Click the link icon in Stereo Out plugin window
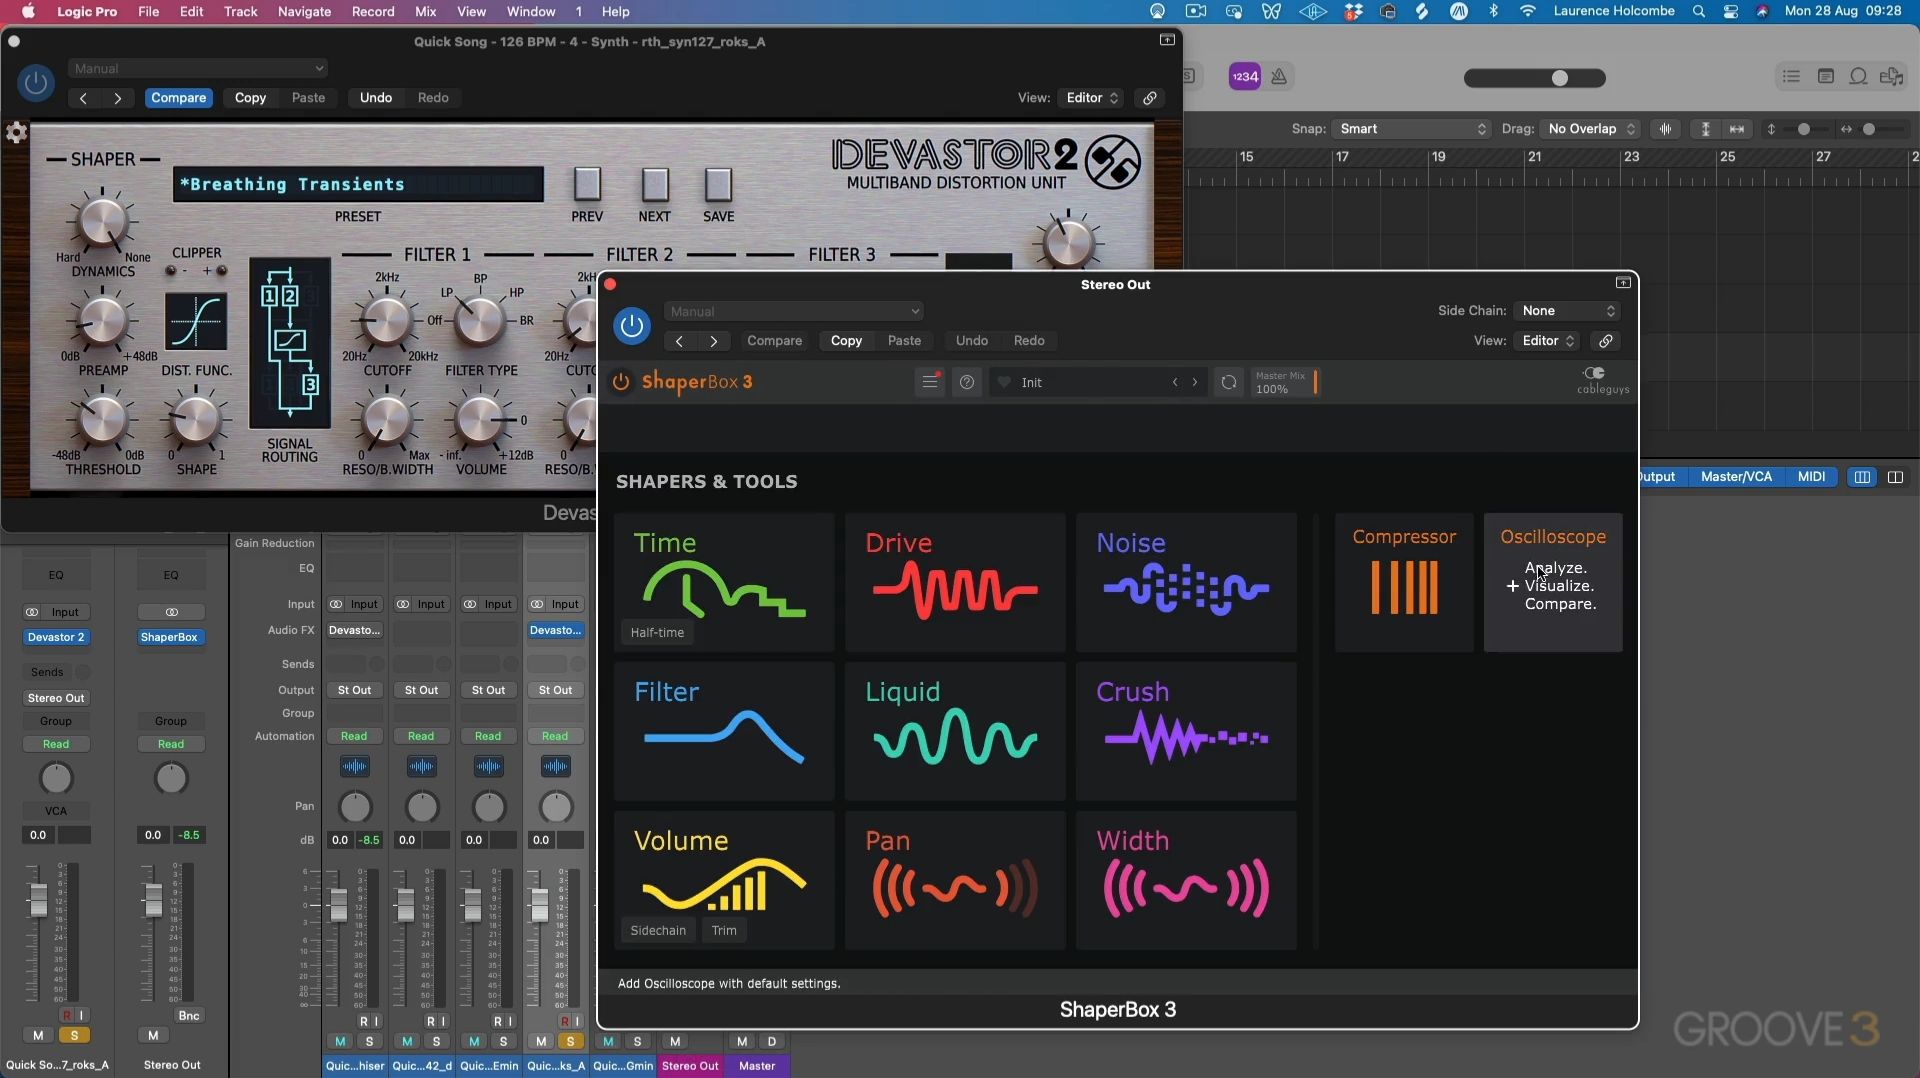Screen dimensions: 1920x1078 pyautogui.click(x=1605, y=341)
